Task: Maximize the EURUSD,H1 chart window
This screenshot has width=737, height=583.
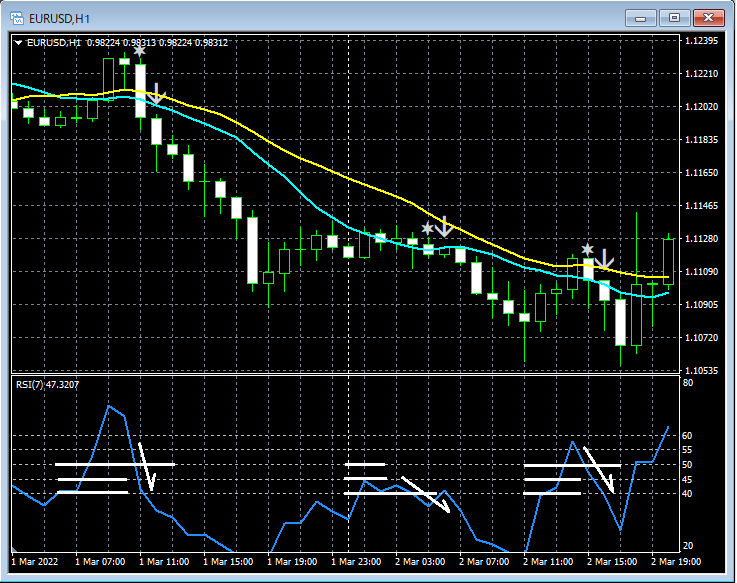Action: tap(674, 18)
